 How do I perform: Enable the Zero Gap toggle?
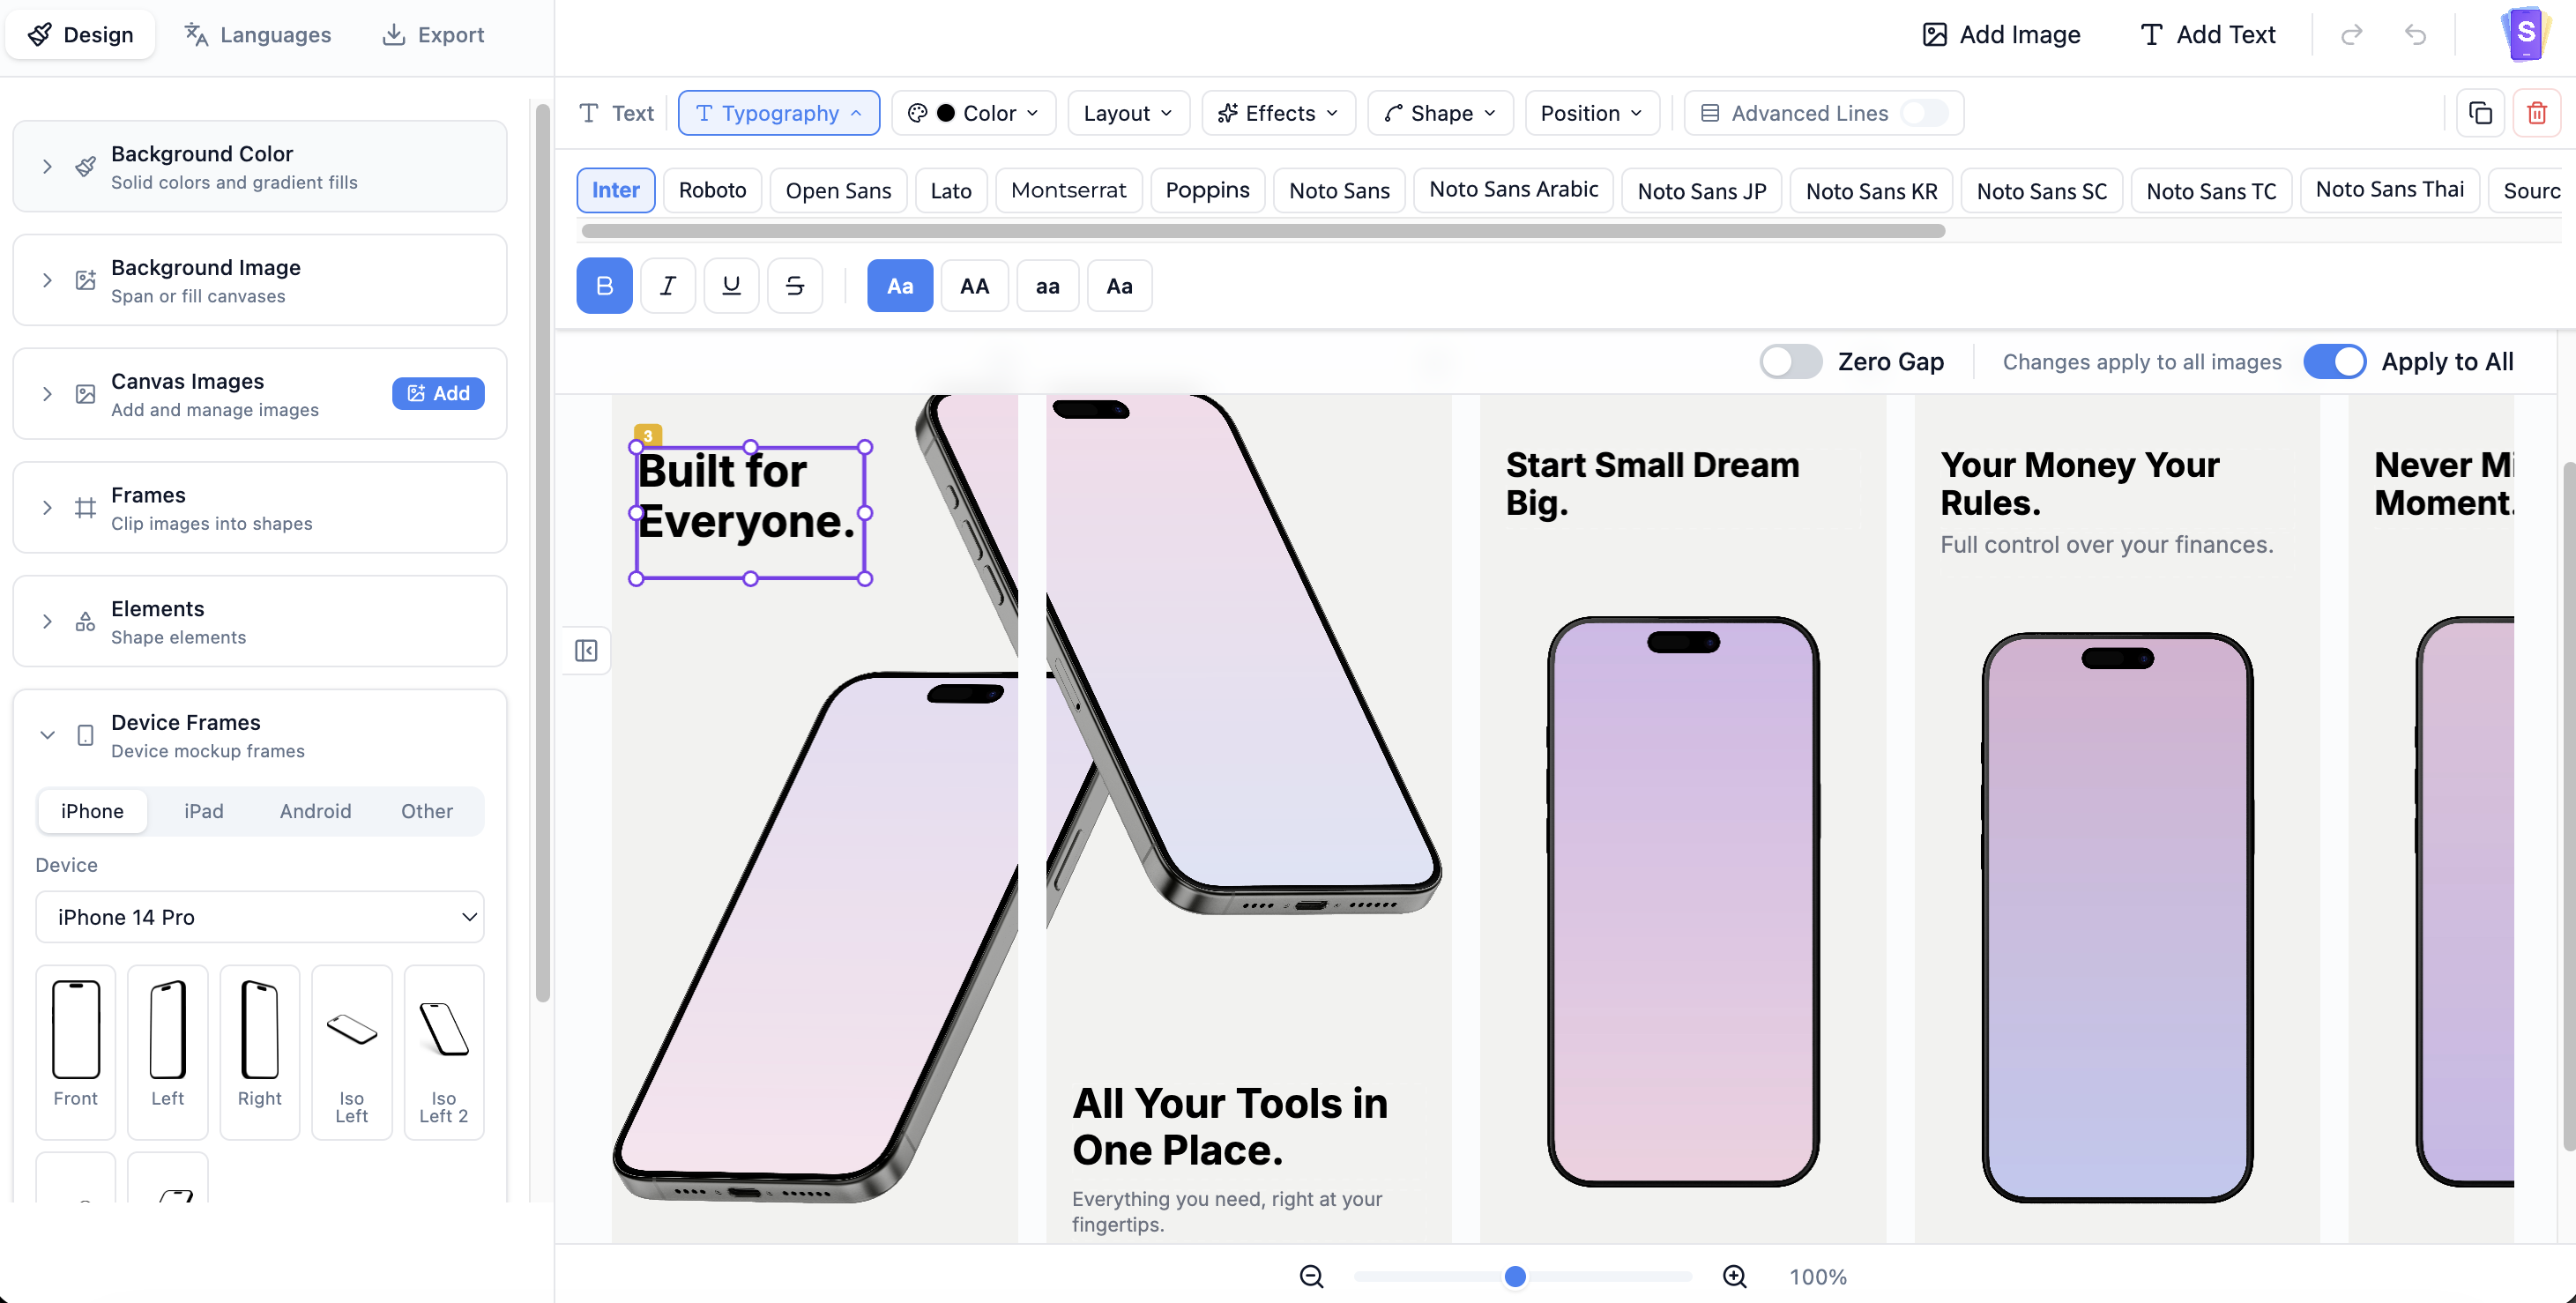click(1790, 361)
